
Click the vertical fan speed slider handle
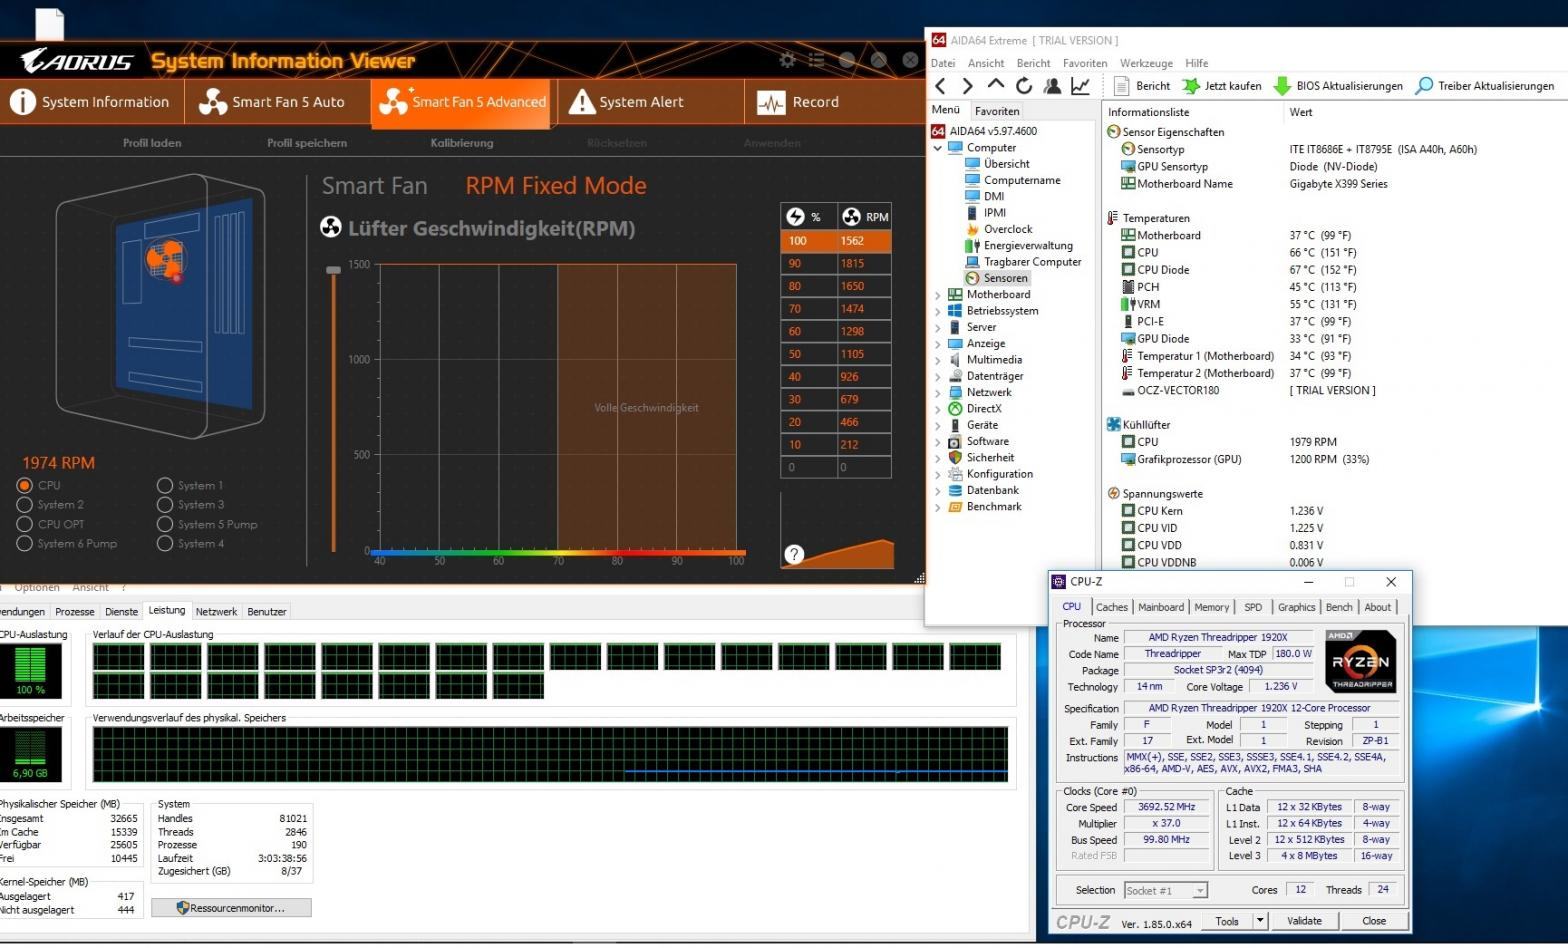click(x=334, y=270)
